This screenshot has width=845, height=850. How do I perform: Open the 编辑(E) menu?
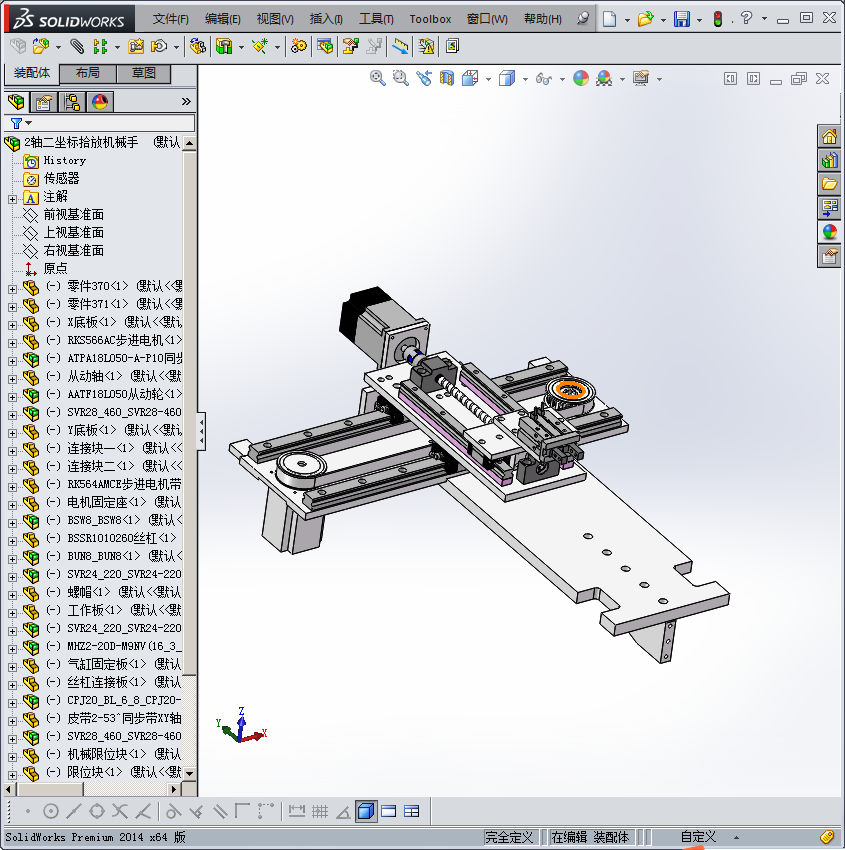[223, 19]
